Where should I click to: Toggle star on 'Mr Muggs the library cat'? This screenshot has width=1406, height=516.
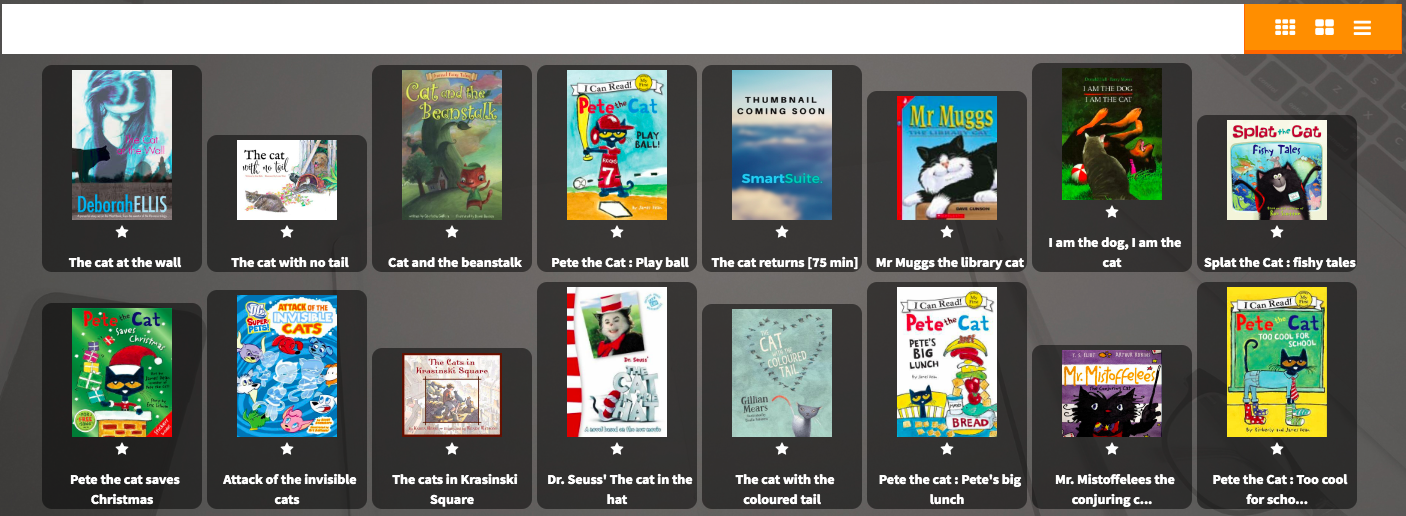click(x=947, y=232)
